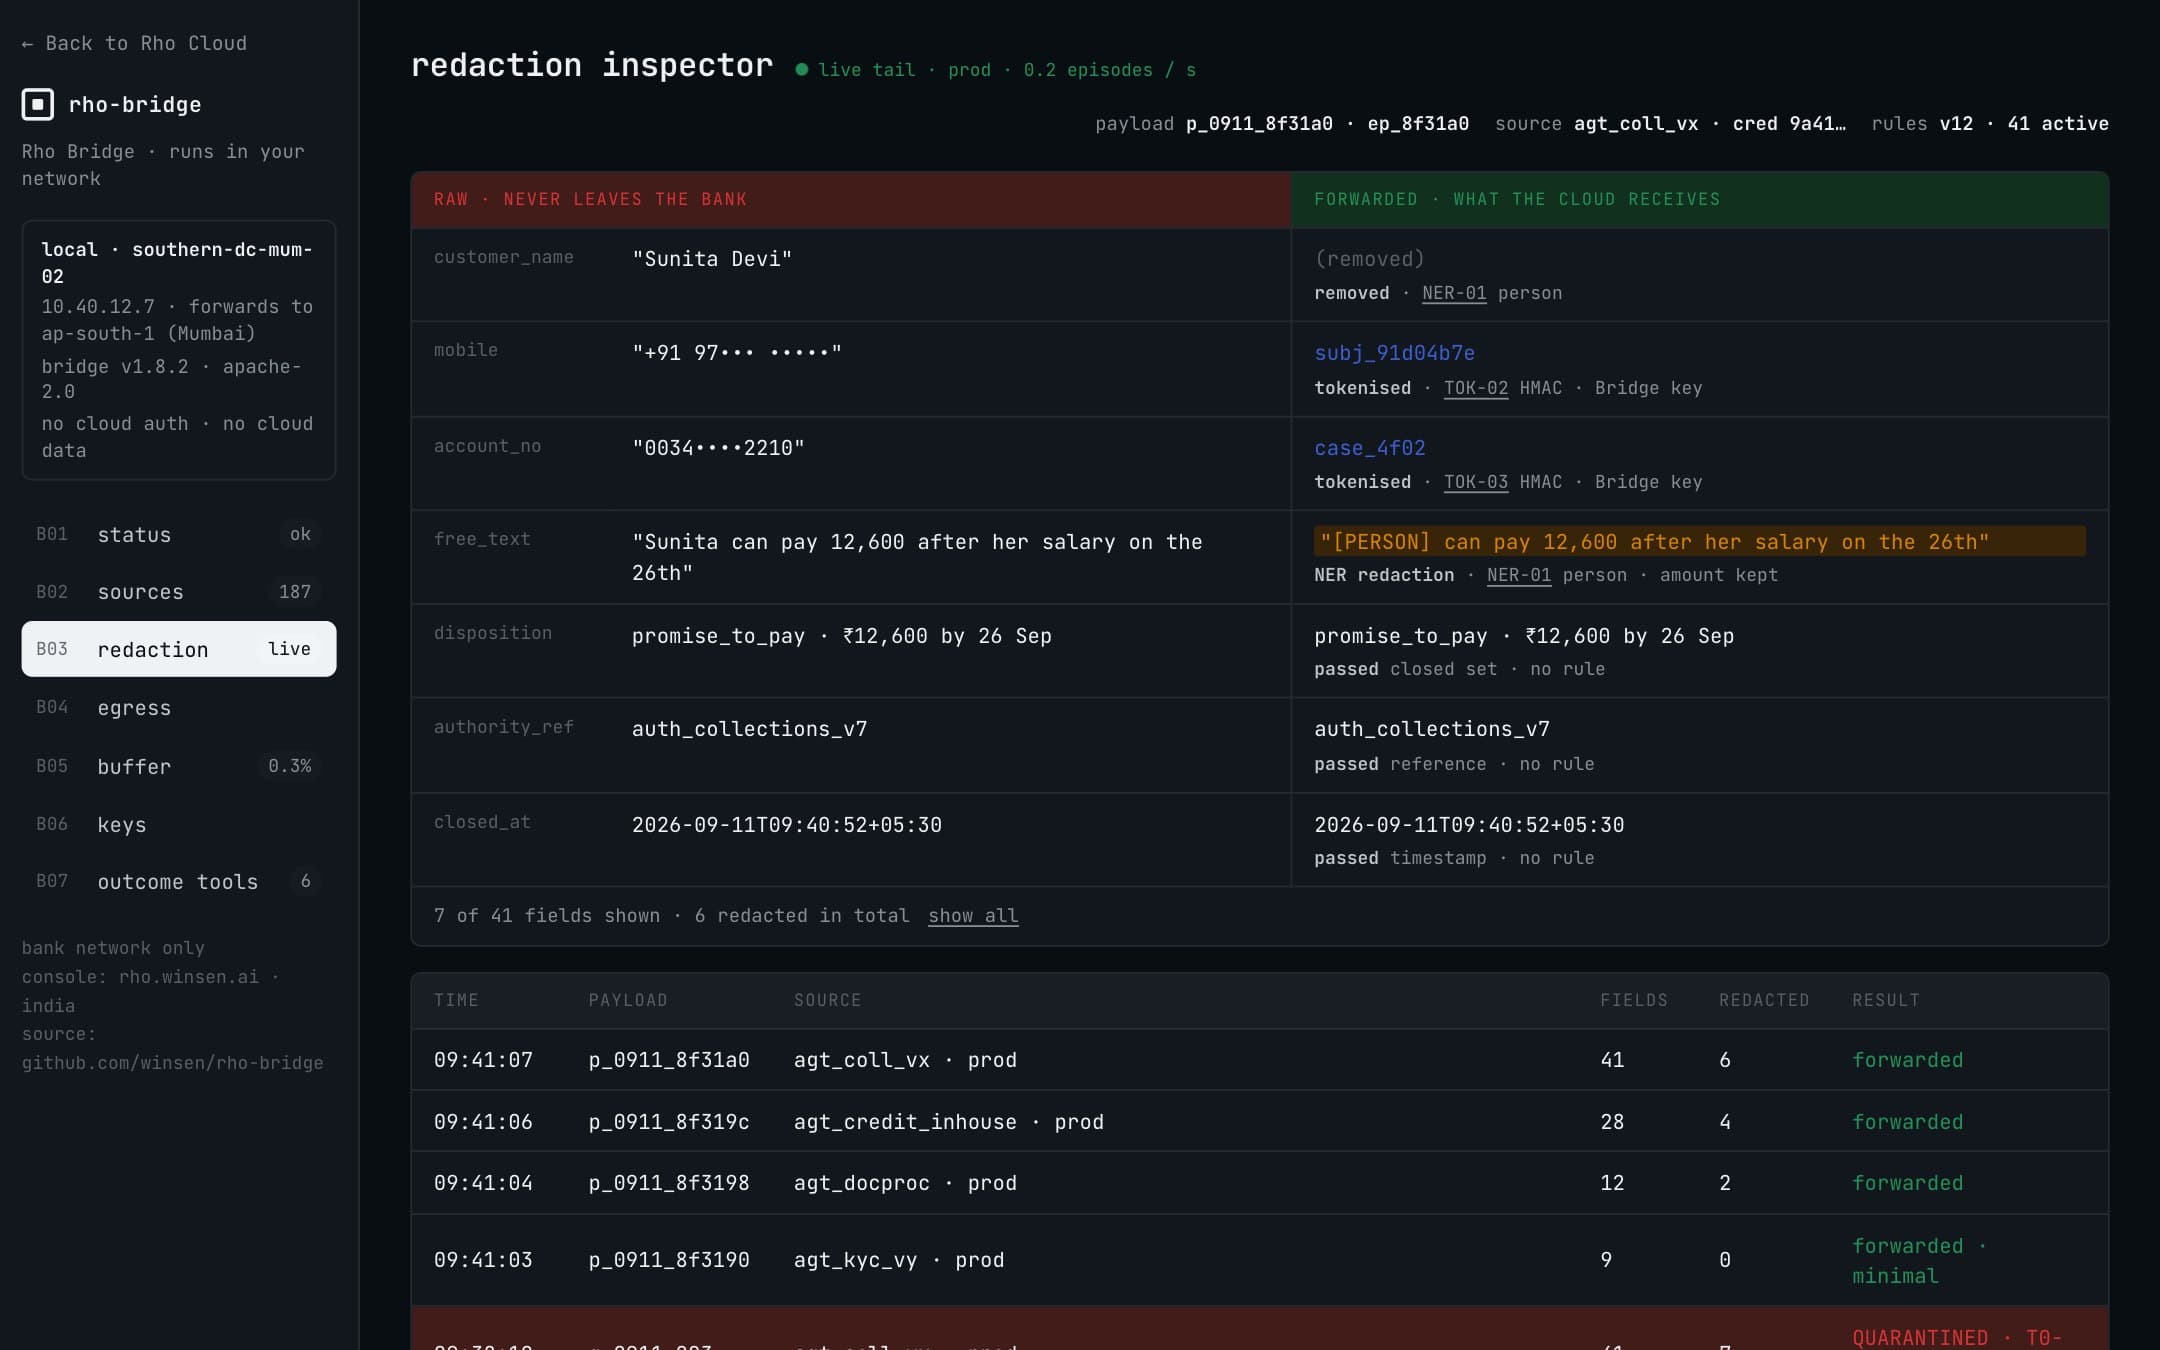Go back to Rho Cloud

(x=134, y=43)
